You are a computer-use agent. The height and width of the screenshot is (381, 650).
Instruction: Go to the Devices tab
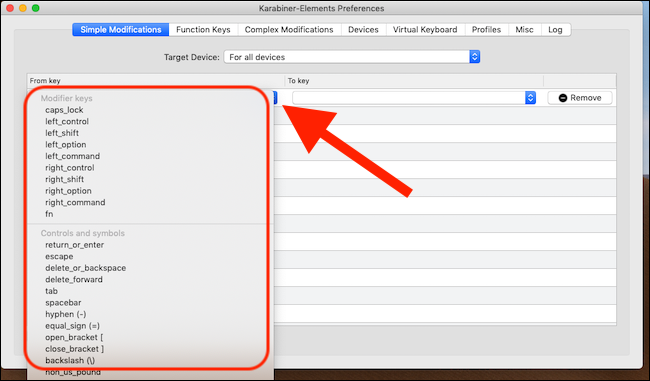tap(363, 29)
